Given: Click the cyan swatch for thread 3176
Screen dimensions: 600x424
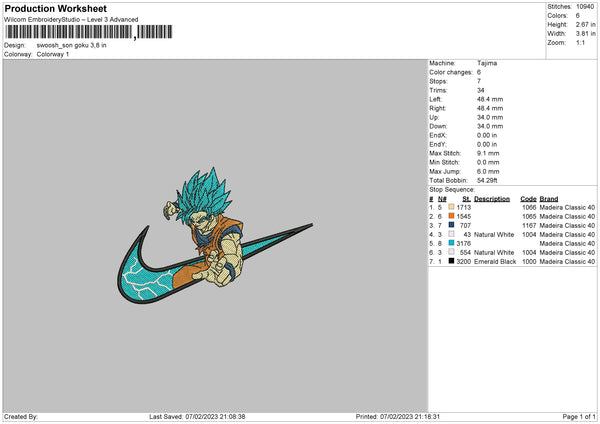Looking at the screenshot, I should coord(451,243).
